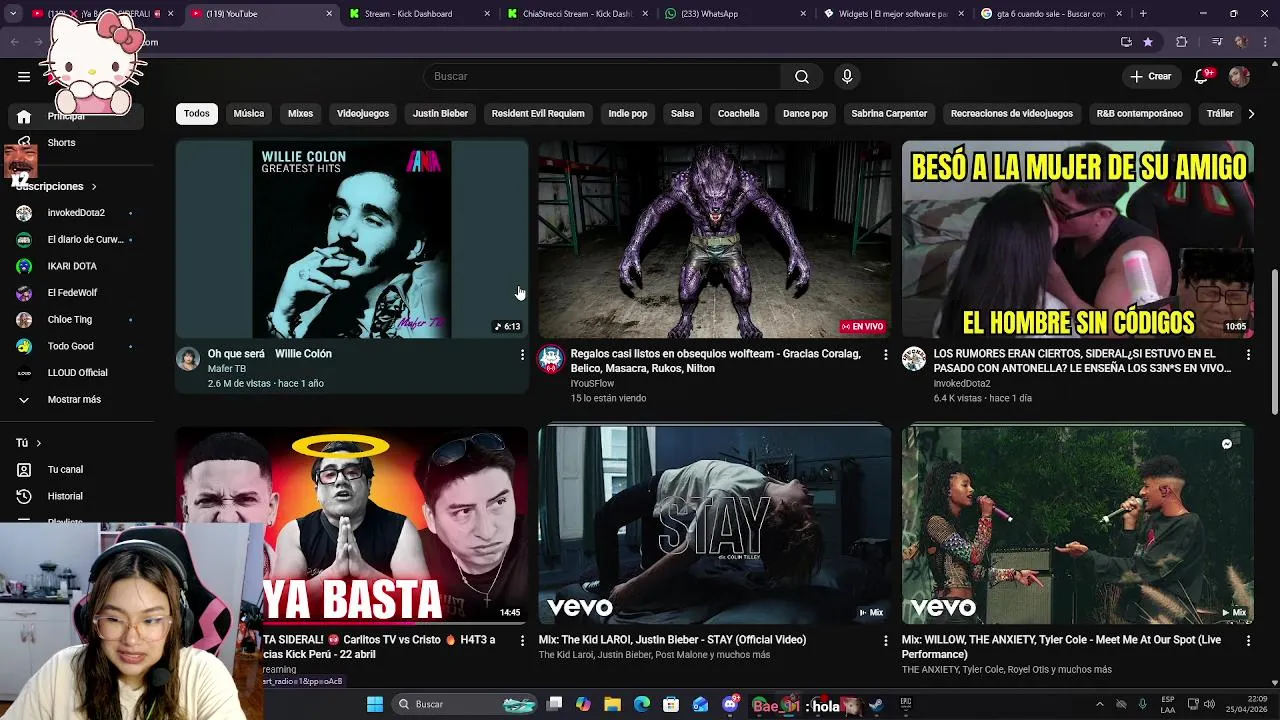Open Discord from taskbar
1280x720 pixels.
pos(730,704)
